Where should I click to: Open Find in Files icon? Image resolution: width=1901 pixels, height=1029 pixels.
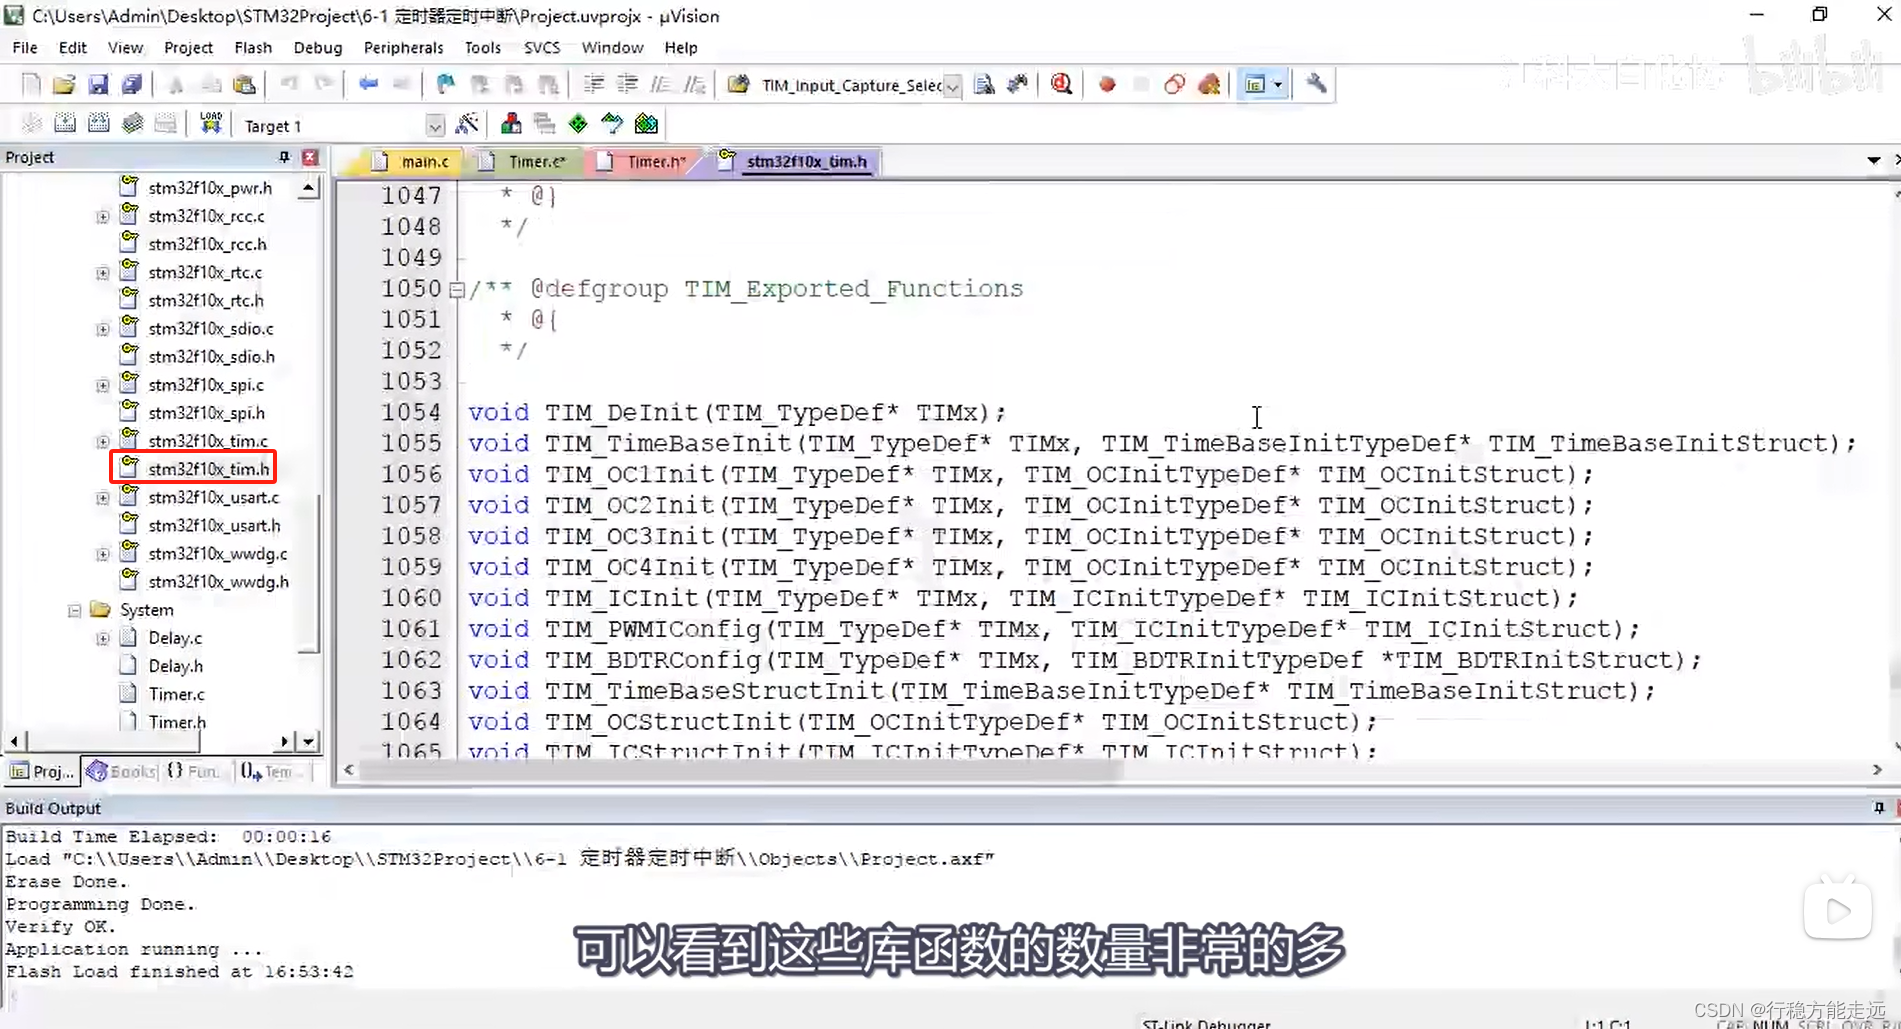click(739, 85)
